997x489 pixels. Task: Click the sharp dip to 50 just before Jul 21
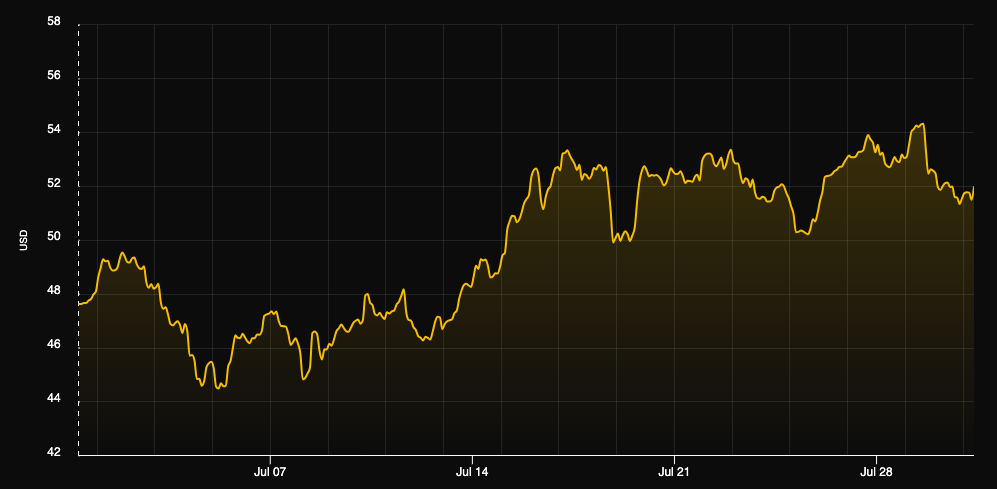tap(615, 241)
